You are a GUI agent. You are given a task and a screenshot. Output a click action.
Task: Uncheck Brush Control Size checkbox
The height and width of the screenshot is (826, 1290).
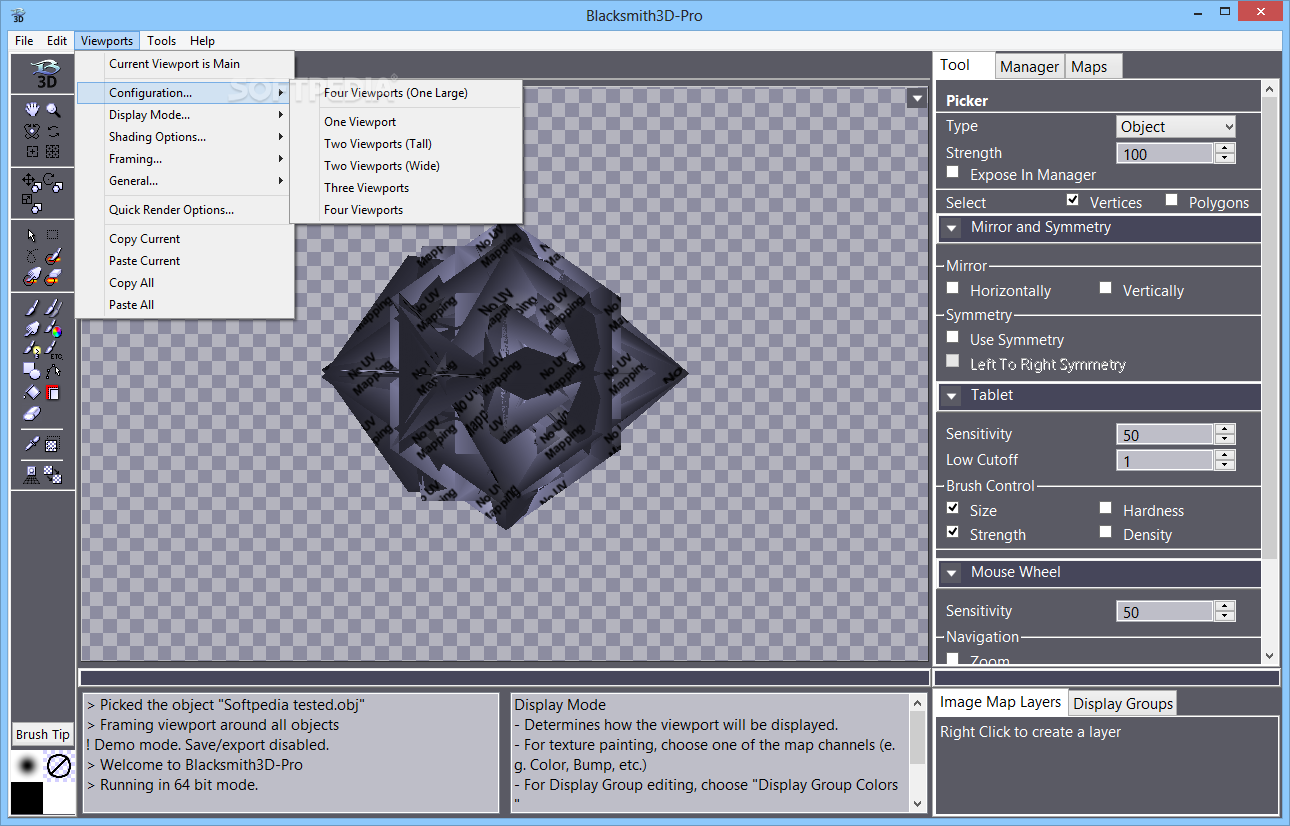pyautogui.click(x=952, y=508)
